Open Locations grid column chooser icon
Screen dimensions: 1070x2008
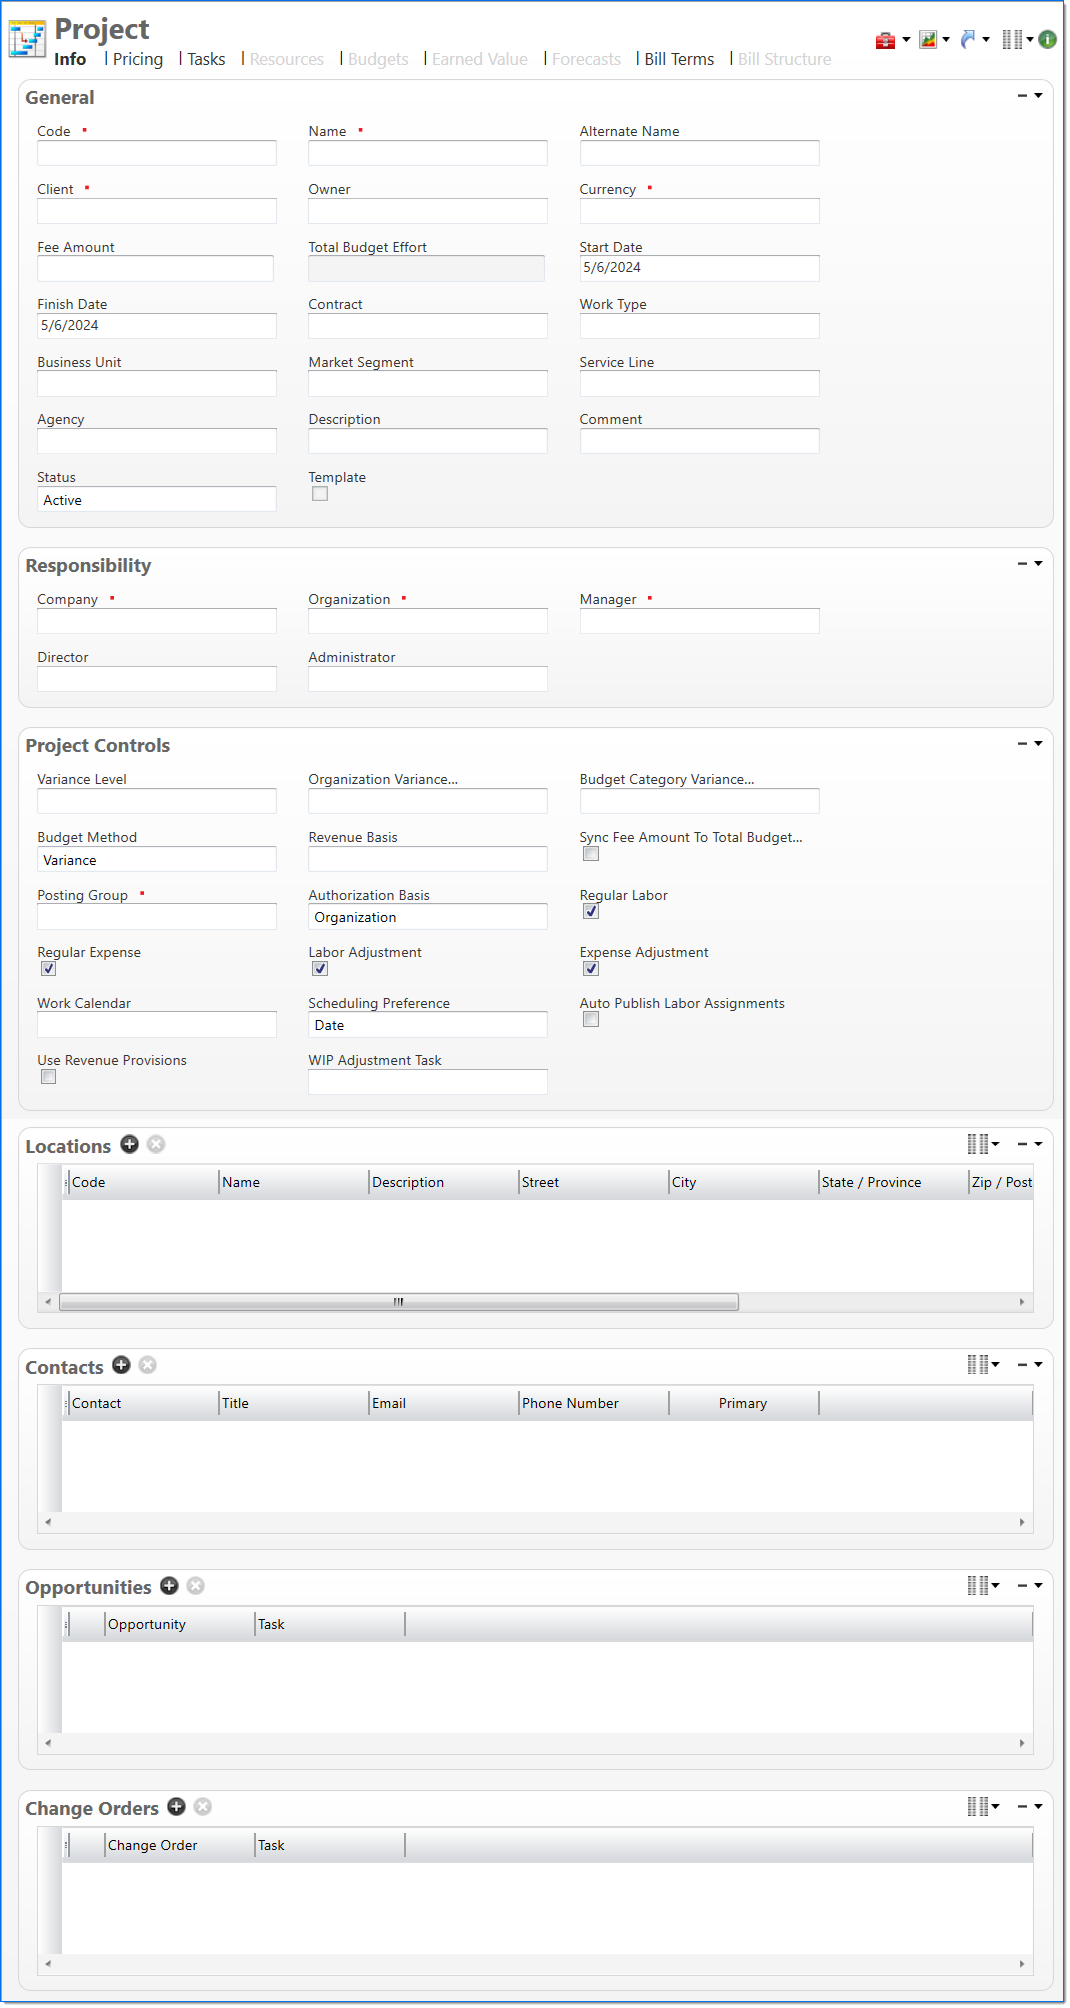point(979,1144)
